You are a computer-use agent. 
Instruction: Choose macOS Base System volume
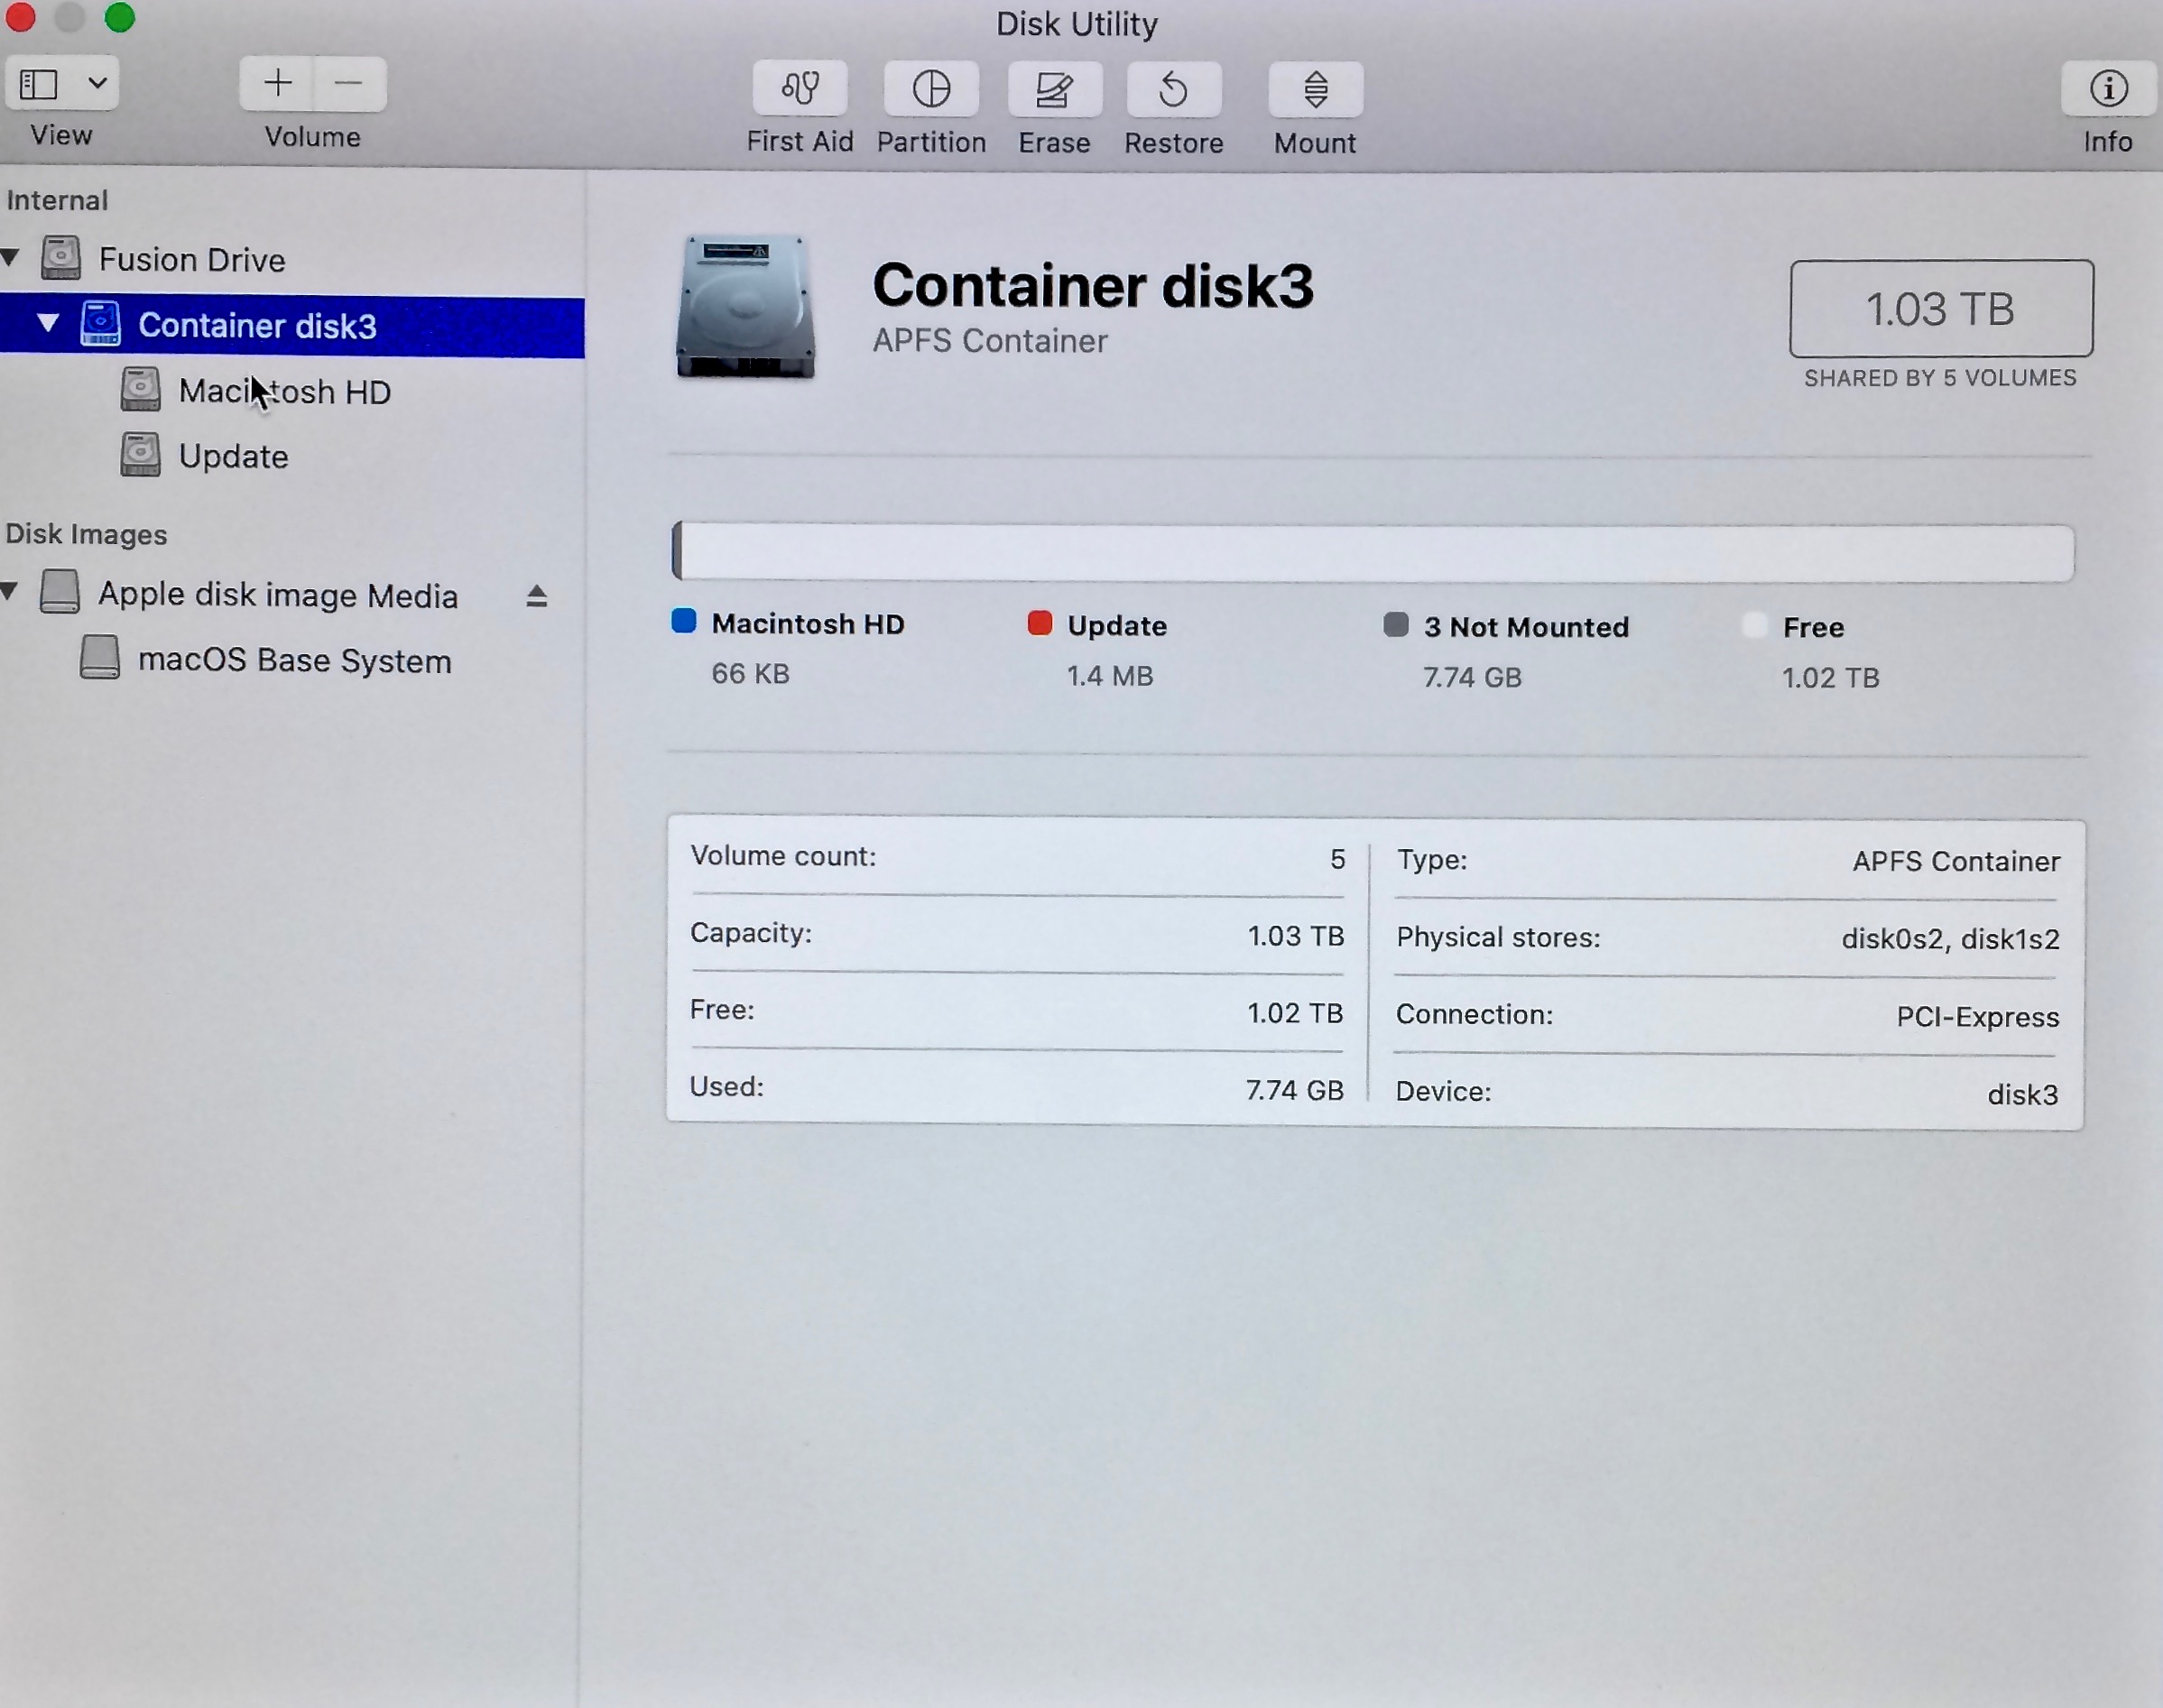pos(294,661)
